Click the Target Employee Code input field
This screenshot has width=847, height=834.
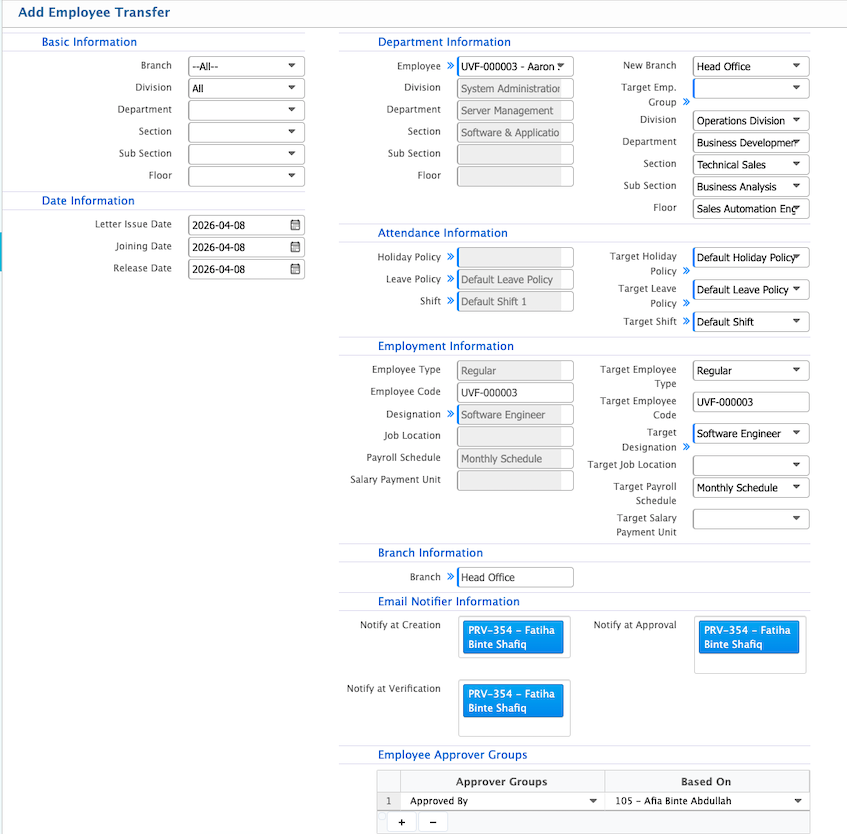(x=750, y=402)
